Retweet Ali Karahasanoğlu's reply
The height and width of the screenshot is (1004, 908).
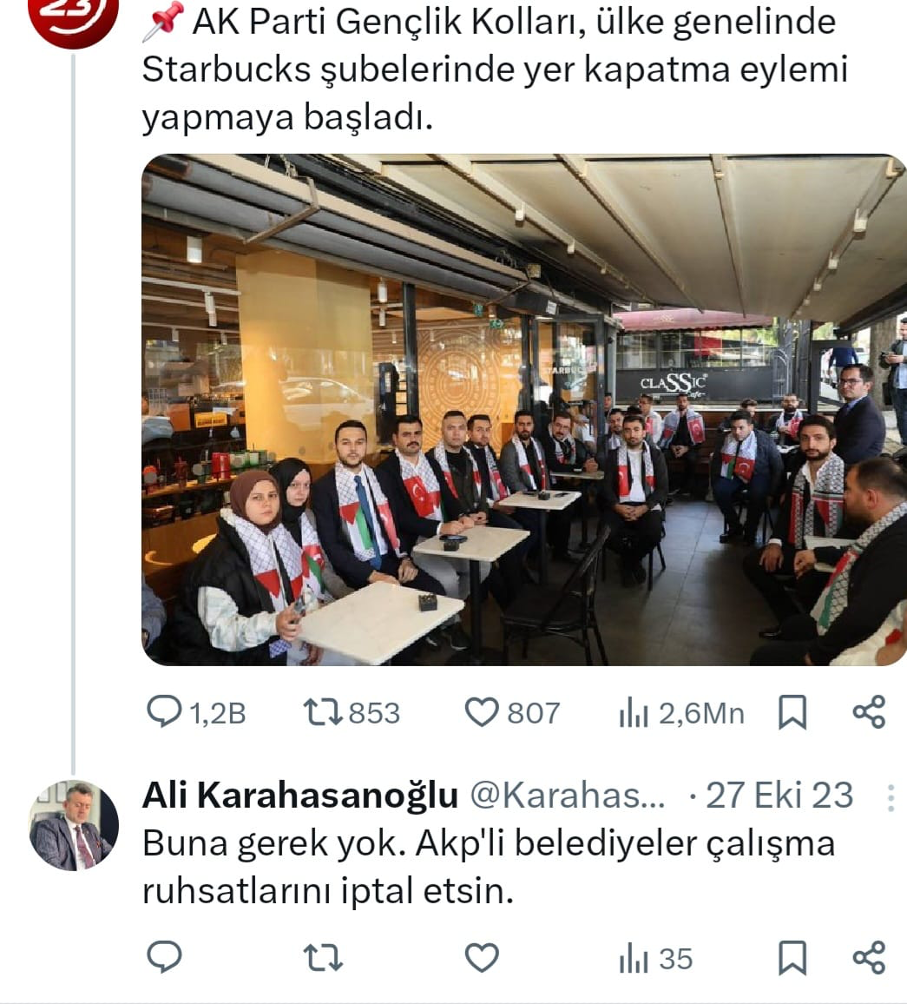tap(323, 959)
